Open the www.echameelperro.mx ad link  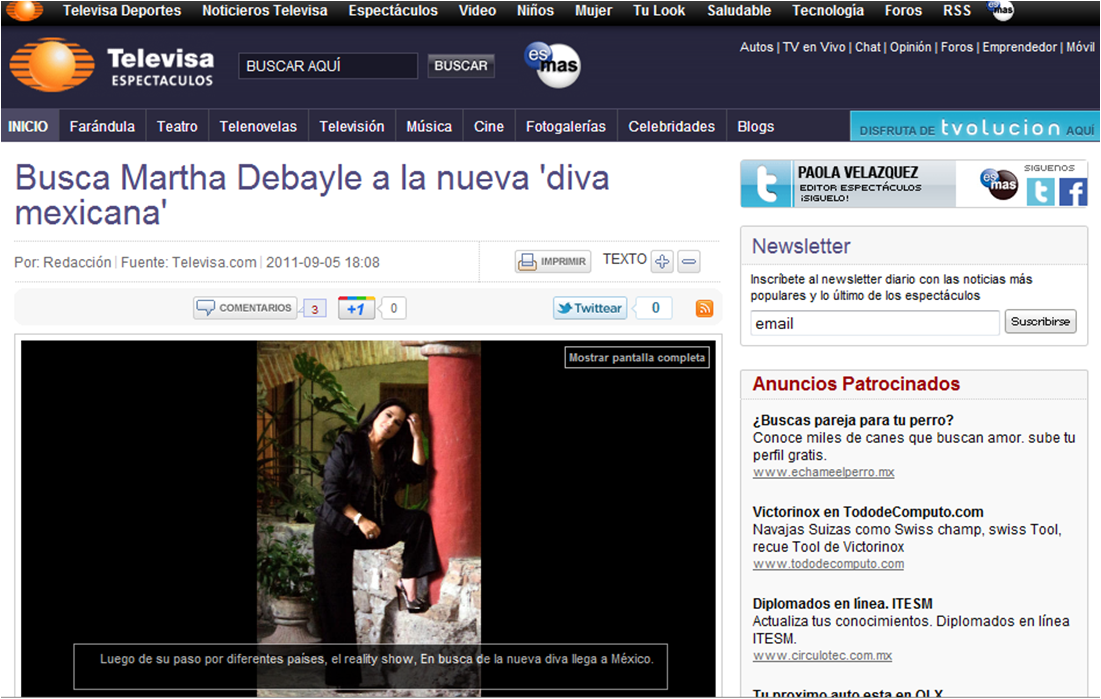823,472
